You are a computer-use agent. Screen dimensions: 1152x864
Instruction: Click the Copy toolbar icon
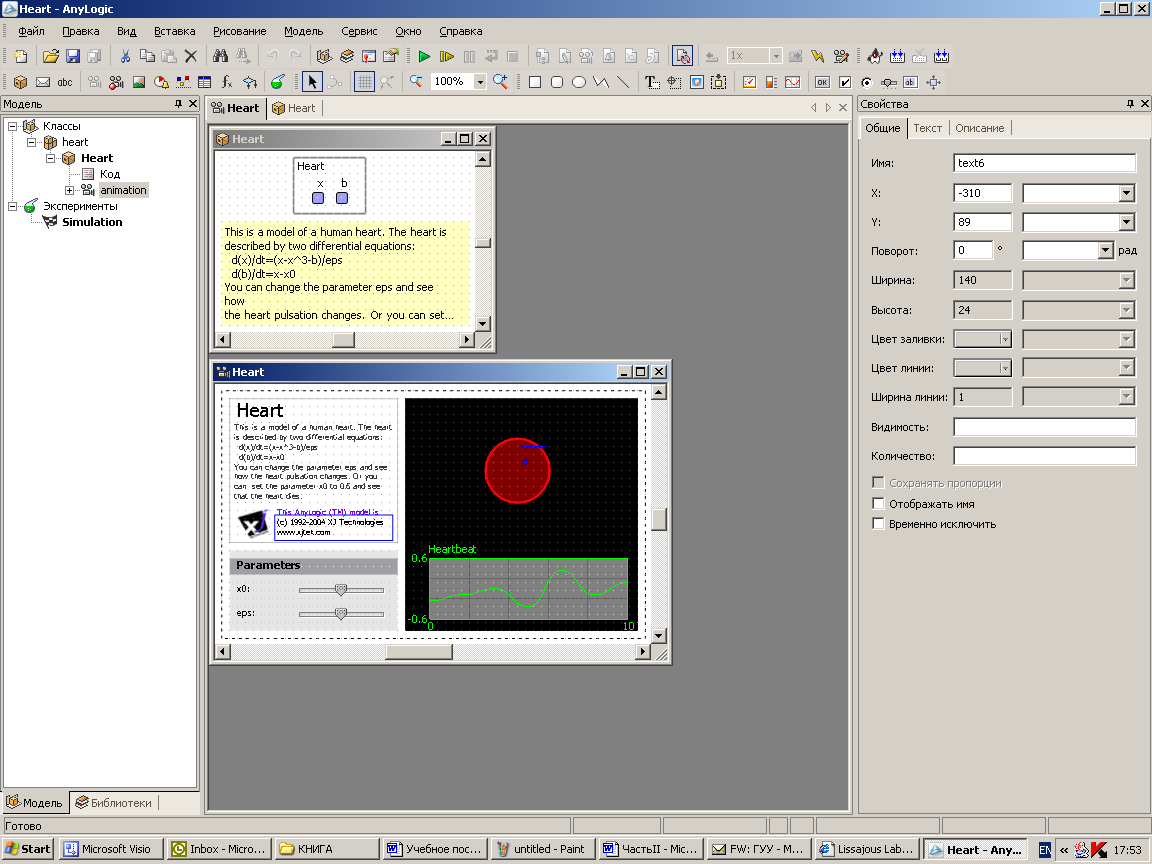click(x=147, y=56)
